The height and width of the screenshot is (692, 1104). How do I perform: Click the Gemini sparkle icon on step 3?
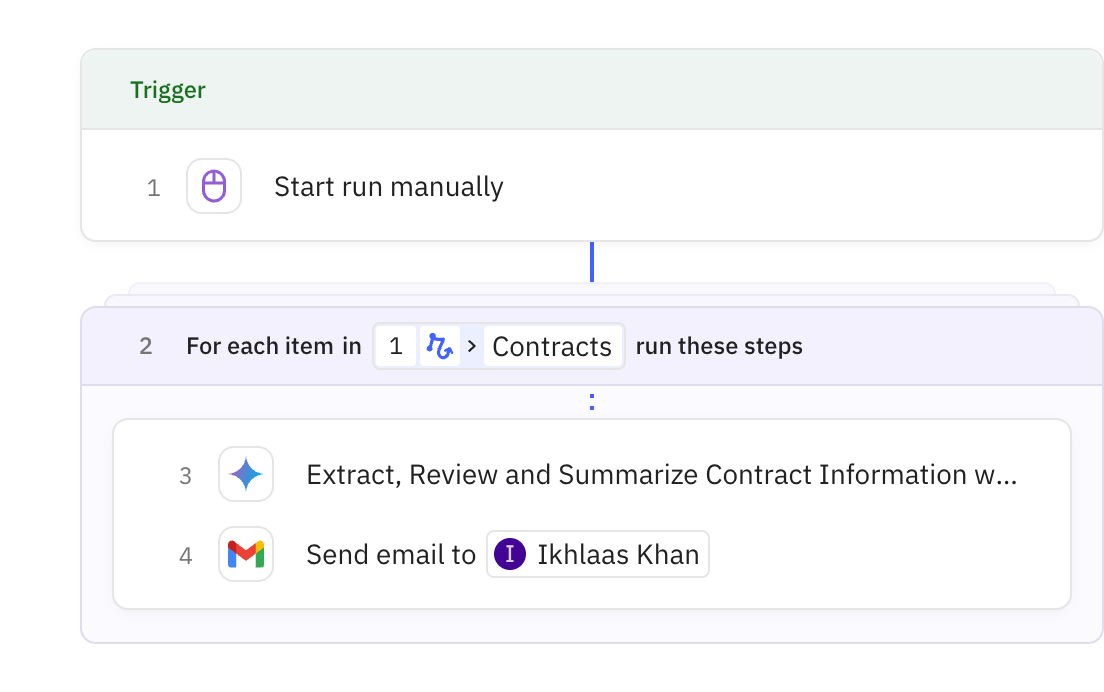246,474
